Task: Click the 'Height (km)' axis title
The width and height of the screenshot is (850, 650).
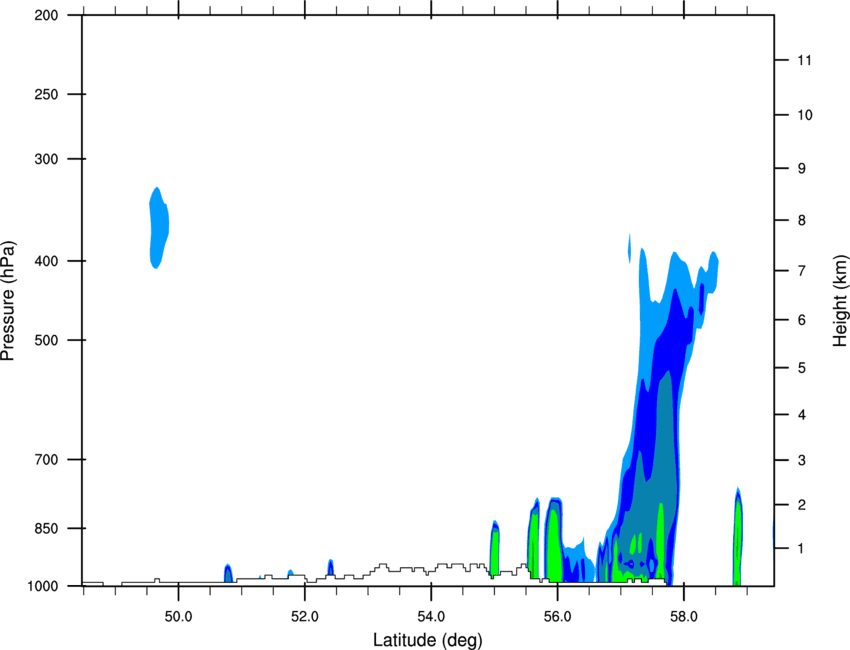Action: point(840,301)
